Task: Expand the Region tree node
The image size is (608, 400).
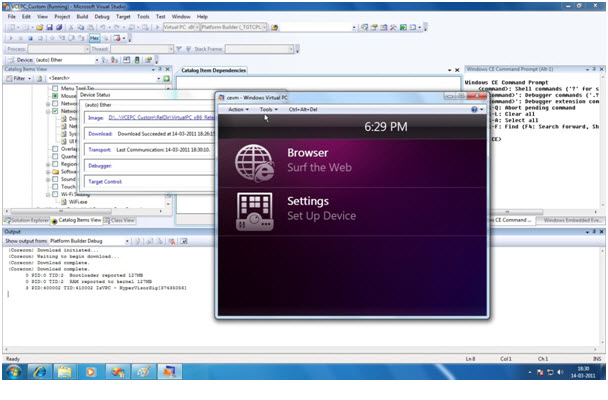Action: click(x=48, y=164)
